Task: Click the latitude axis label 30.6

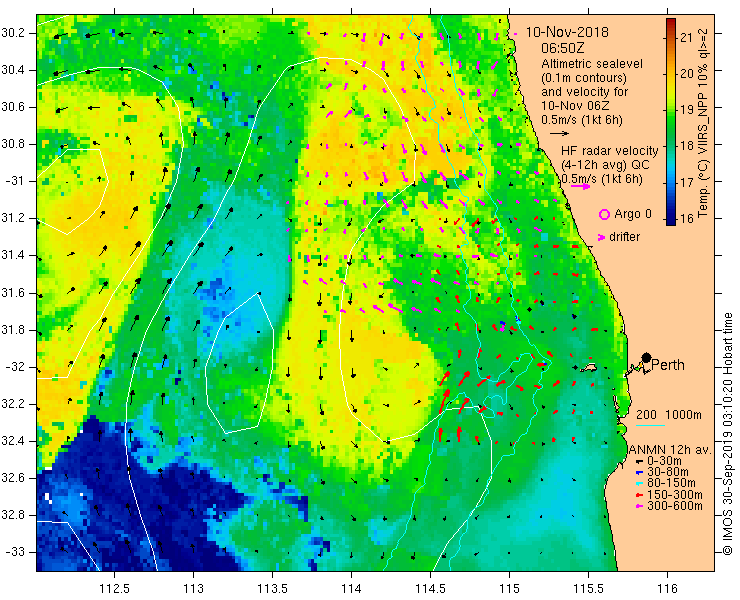Action: [12, 107]
